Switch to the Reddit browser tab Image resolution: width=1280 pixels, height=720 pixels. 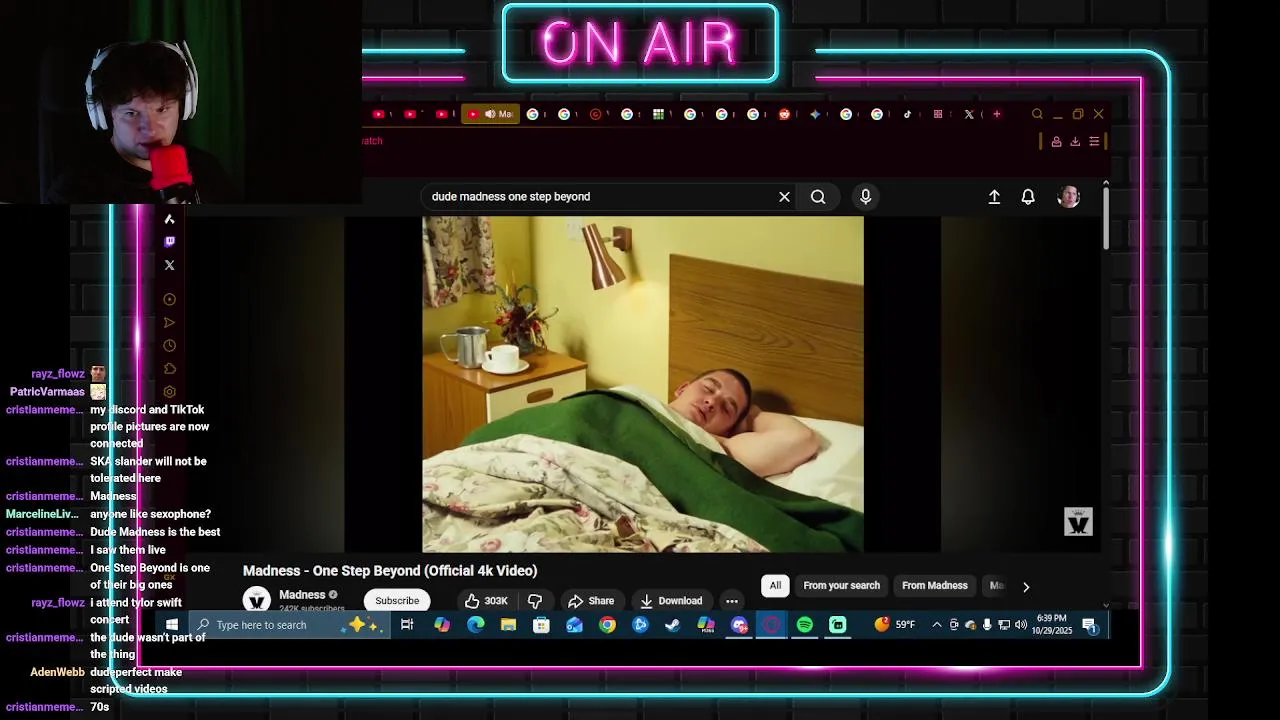click(784, 114)
